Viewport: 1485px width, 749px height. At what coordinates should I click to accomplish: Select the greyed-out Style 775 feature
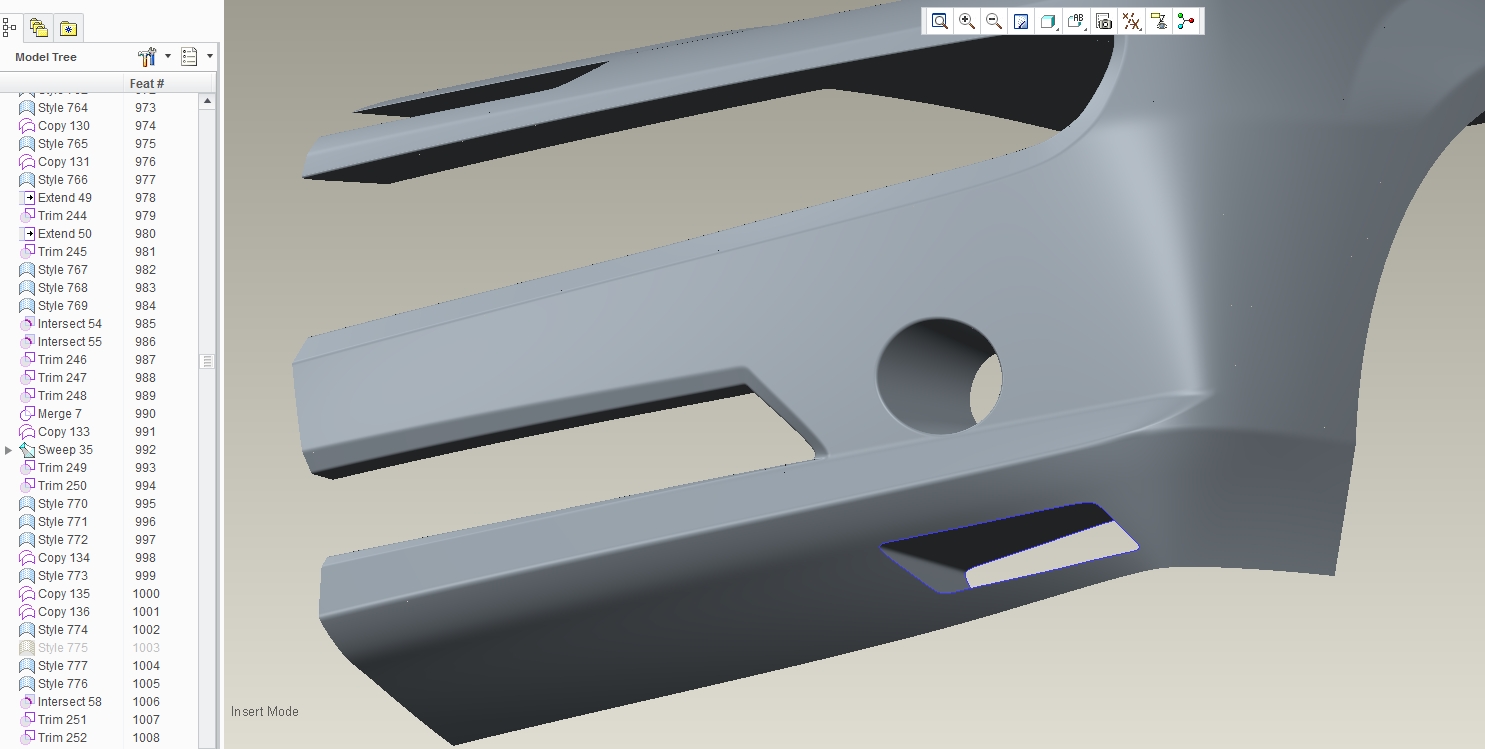click(62, 648)
